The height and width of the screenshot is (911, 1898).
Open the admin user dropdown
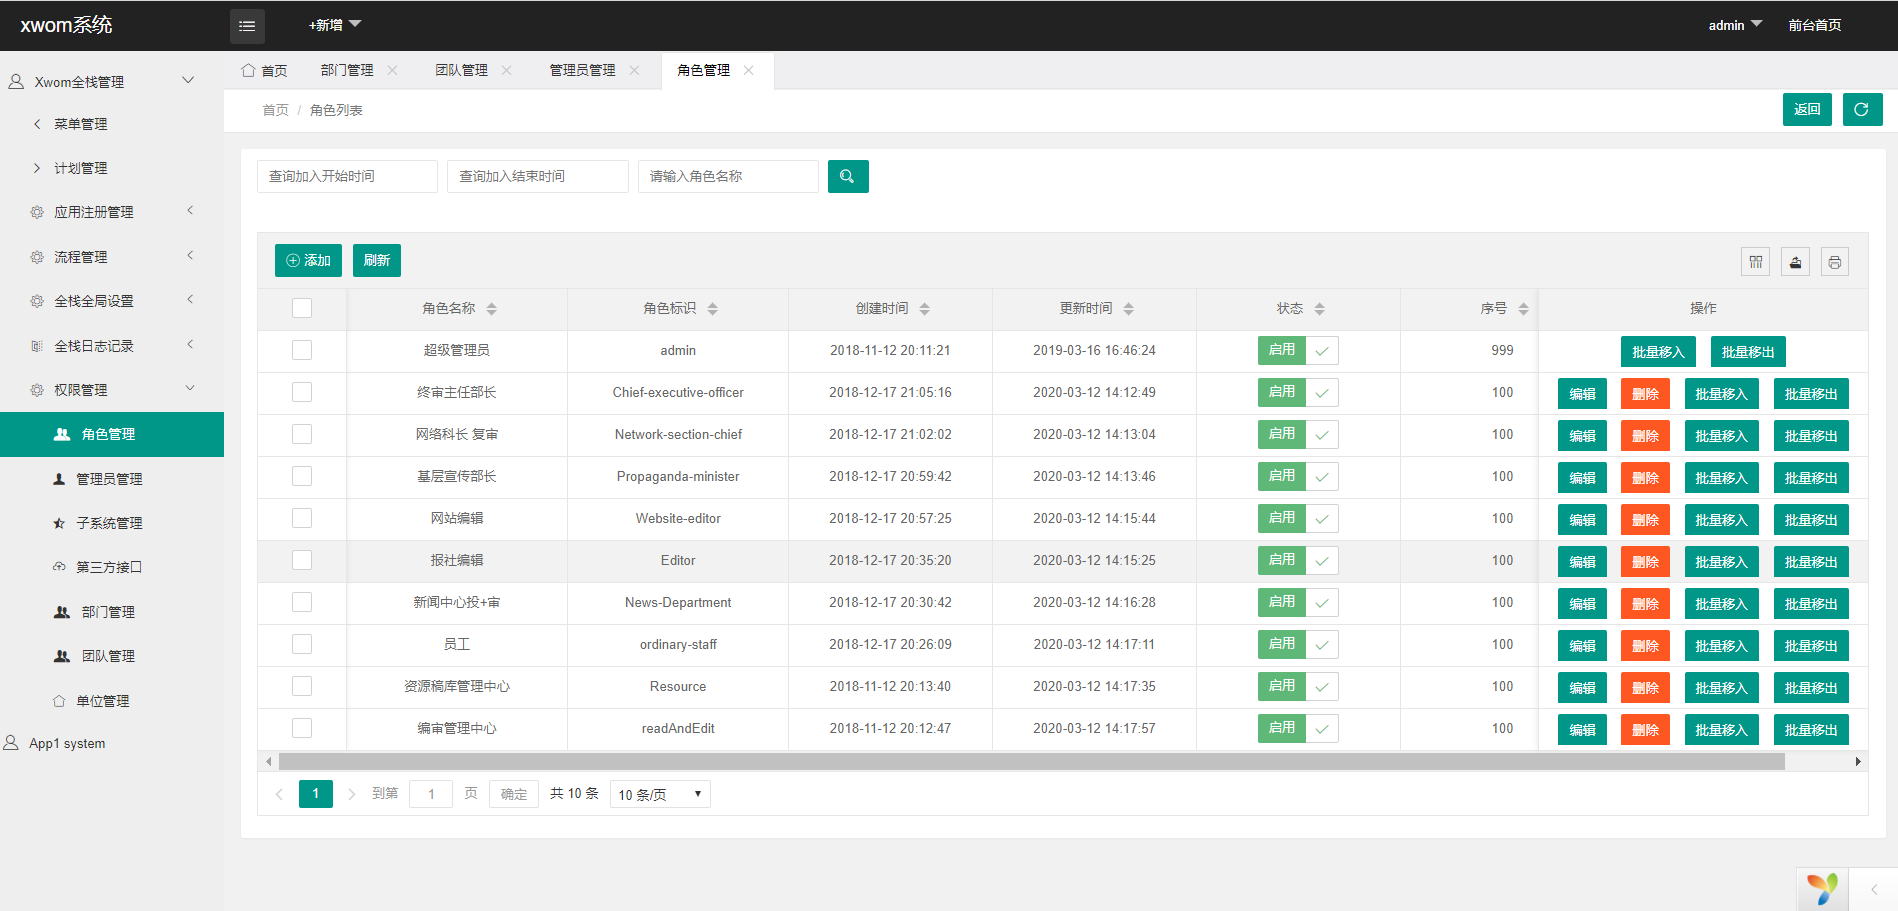1735,25
